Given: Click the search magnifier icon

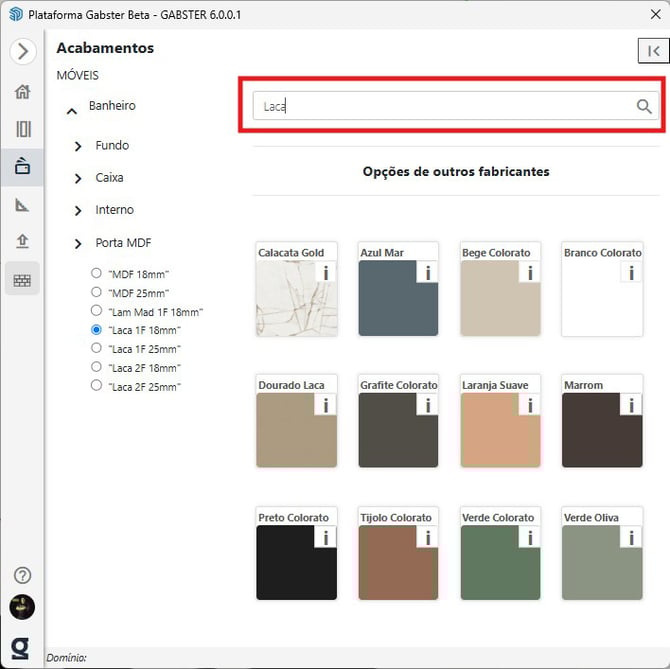Looking at the screenshot, I should click(644, 107).
